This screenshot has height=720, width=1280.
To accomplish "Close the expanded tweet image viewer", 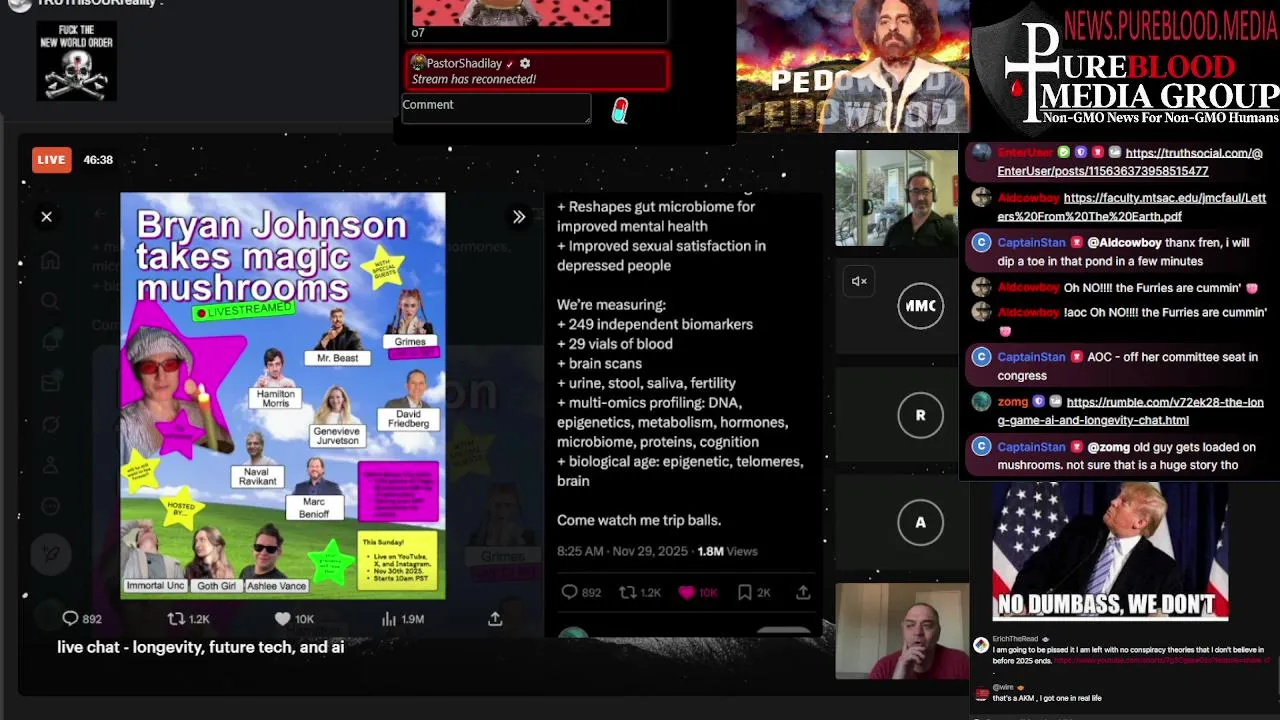I will [46, 216].
